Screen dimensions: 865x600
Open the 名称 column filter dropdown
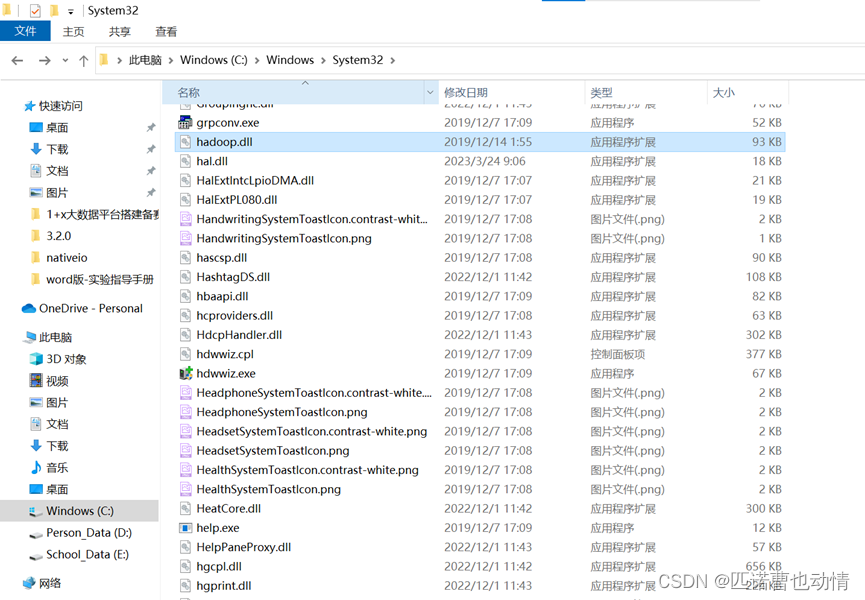click(x=430, y=92)
